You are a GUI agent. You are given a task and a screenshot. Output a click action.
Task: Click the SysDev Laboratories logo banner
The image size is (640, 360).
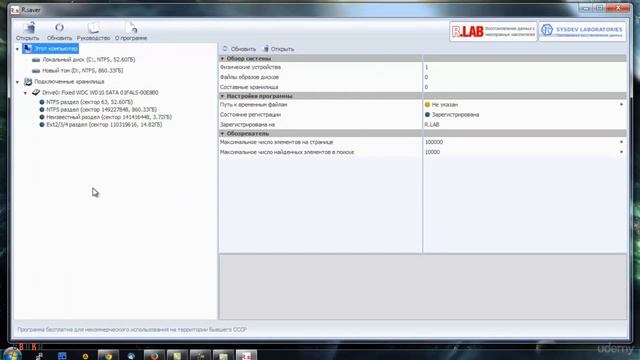pyautogui.click(x=582, y=31)
